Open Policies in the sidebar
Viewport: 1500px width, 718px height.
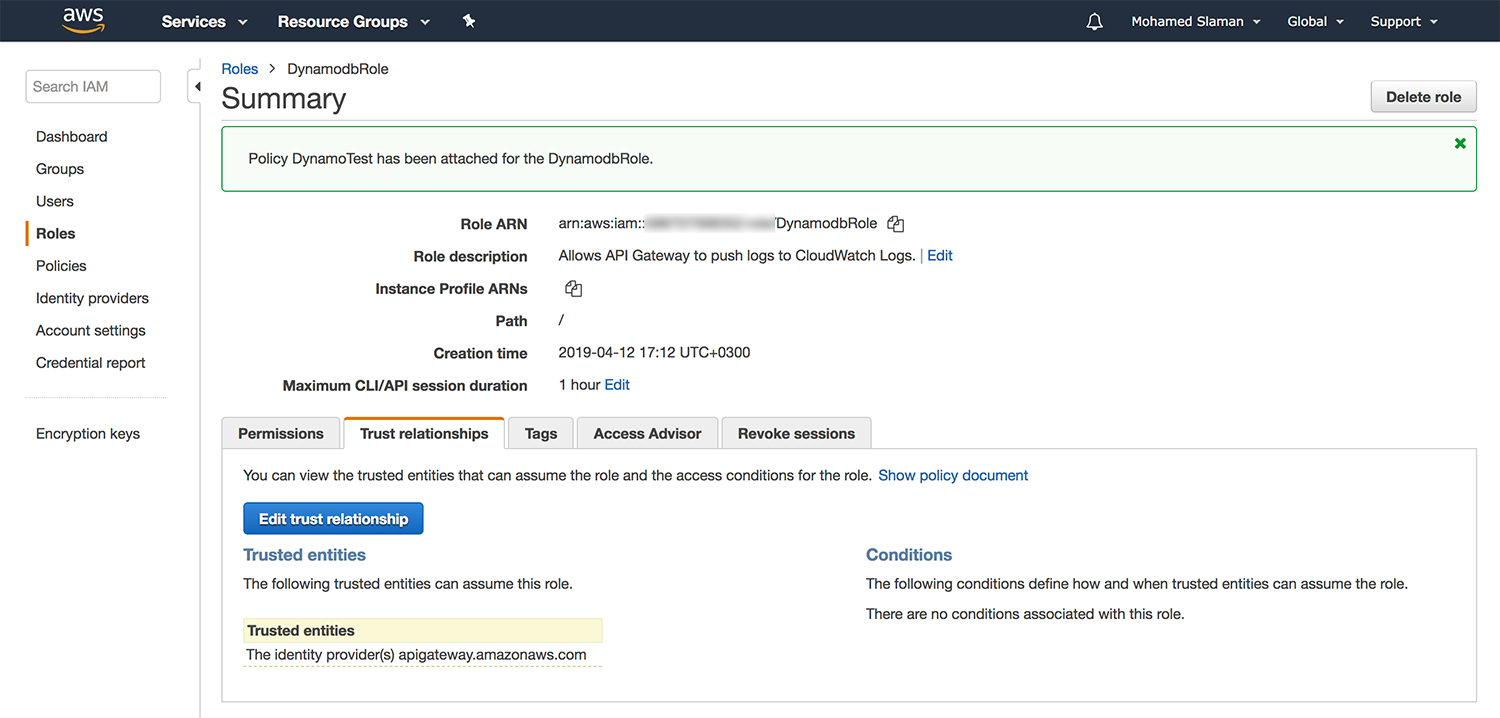[61, 266]
